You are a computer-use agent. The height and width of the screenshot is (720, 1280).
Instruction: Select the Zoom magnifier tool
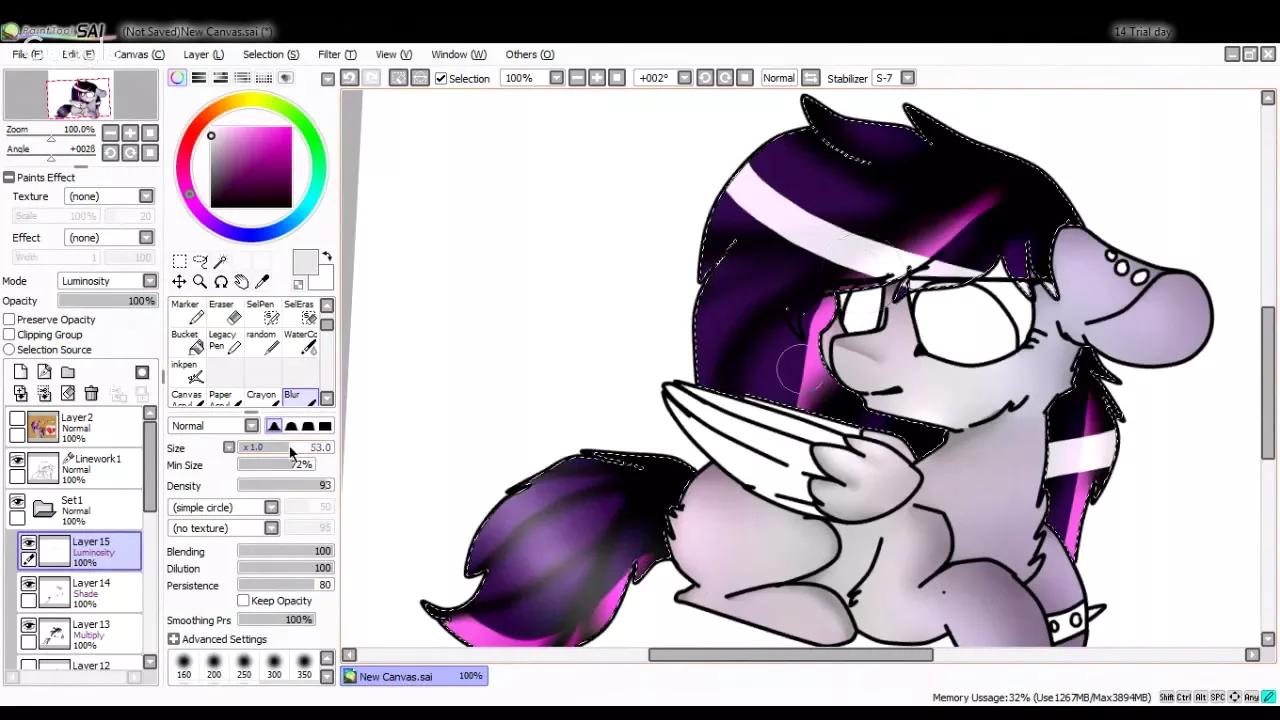pyautogui.click(x=200, y=282)
